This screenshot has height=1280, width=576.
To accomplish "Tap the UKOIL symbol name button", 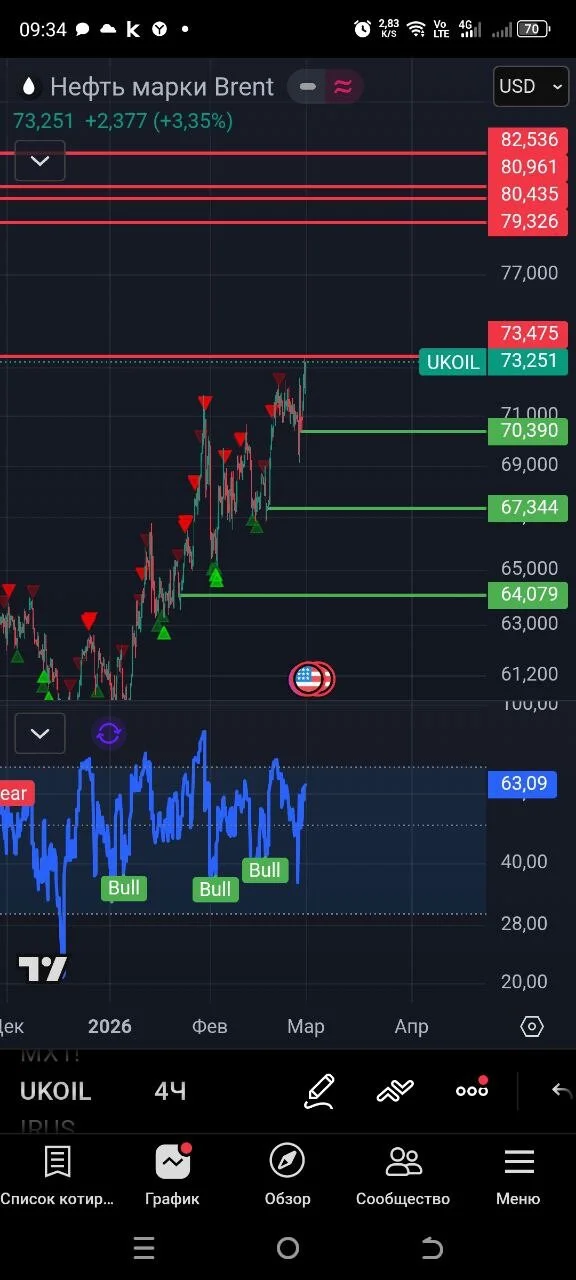I will pos(55,1091).
